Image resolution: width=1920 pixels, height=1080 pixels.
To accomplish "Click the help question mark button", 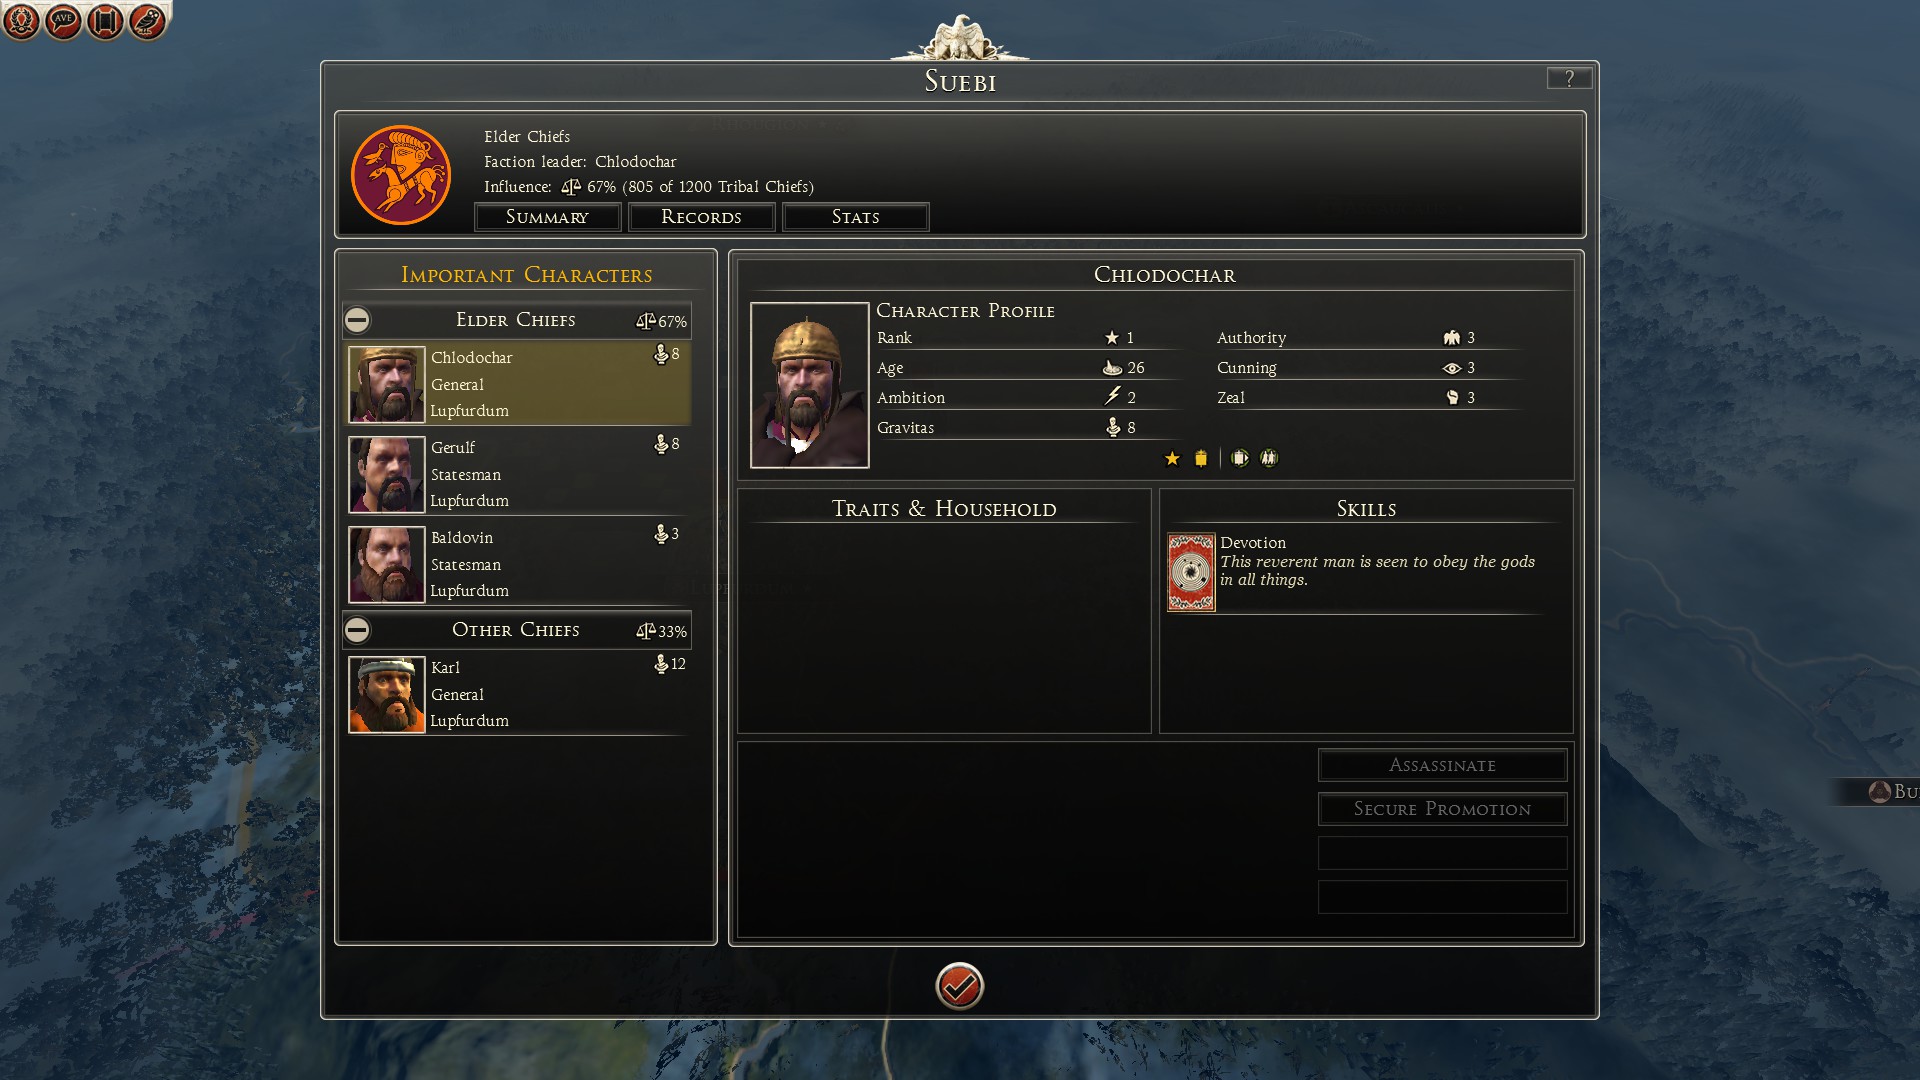I will tap(1569, 78).
